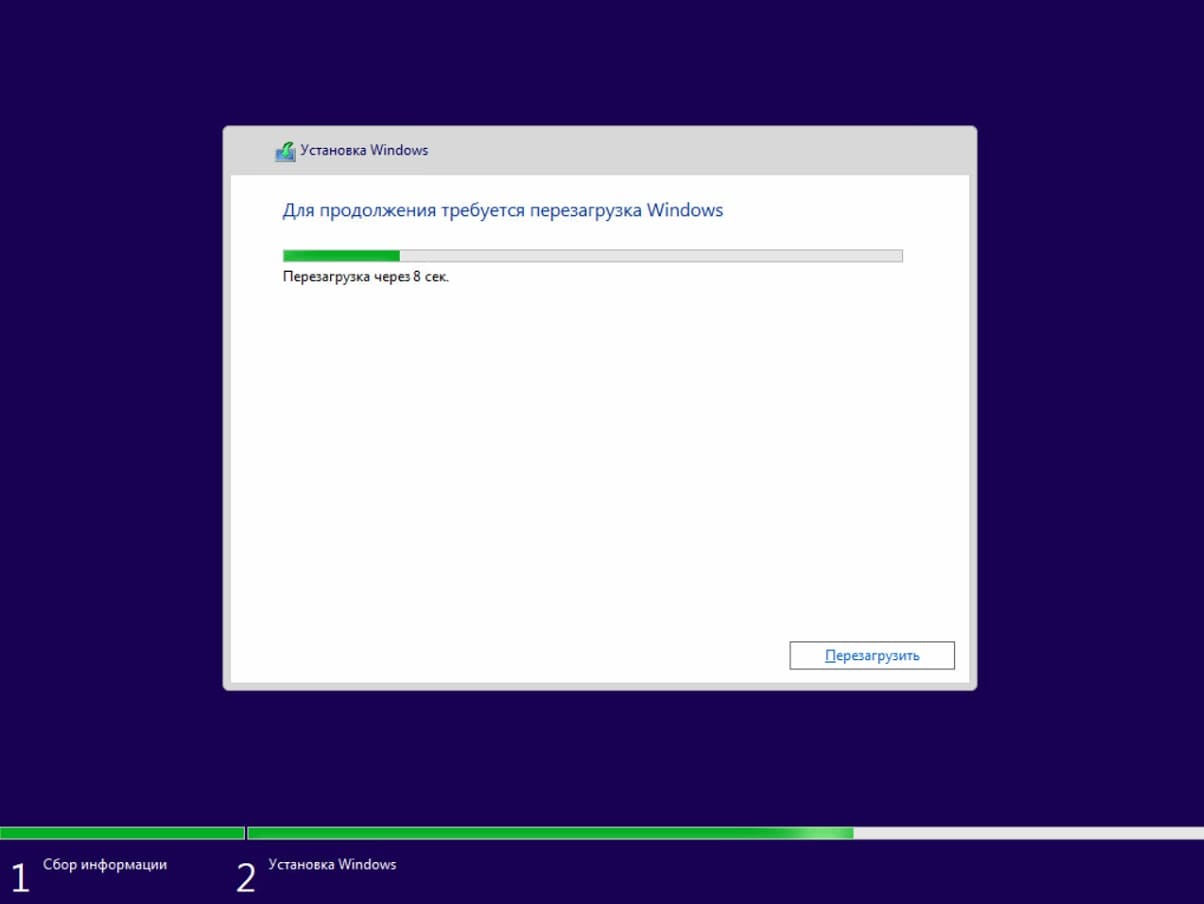Click the step number 2 at the bottom
The width and height of the screenshot is (1204, 904).
tap(246, 877)
